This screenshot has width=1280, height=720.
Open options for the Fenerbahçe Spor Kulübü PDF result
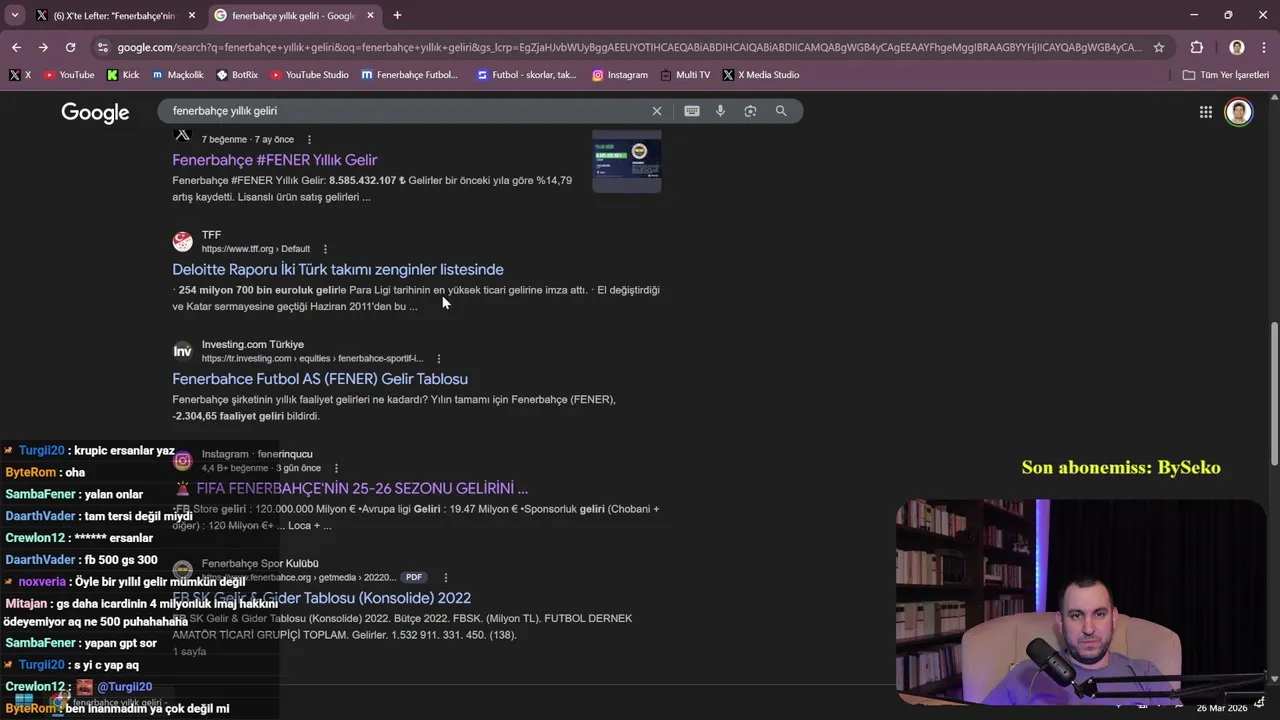click(445, 578)
